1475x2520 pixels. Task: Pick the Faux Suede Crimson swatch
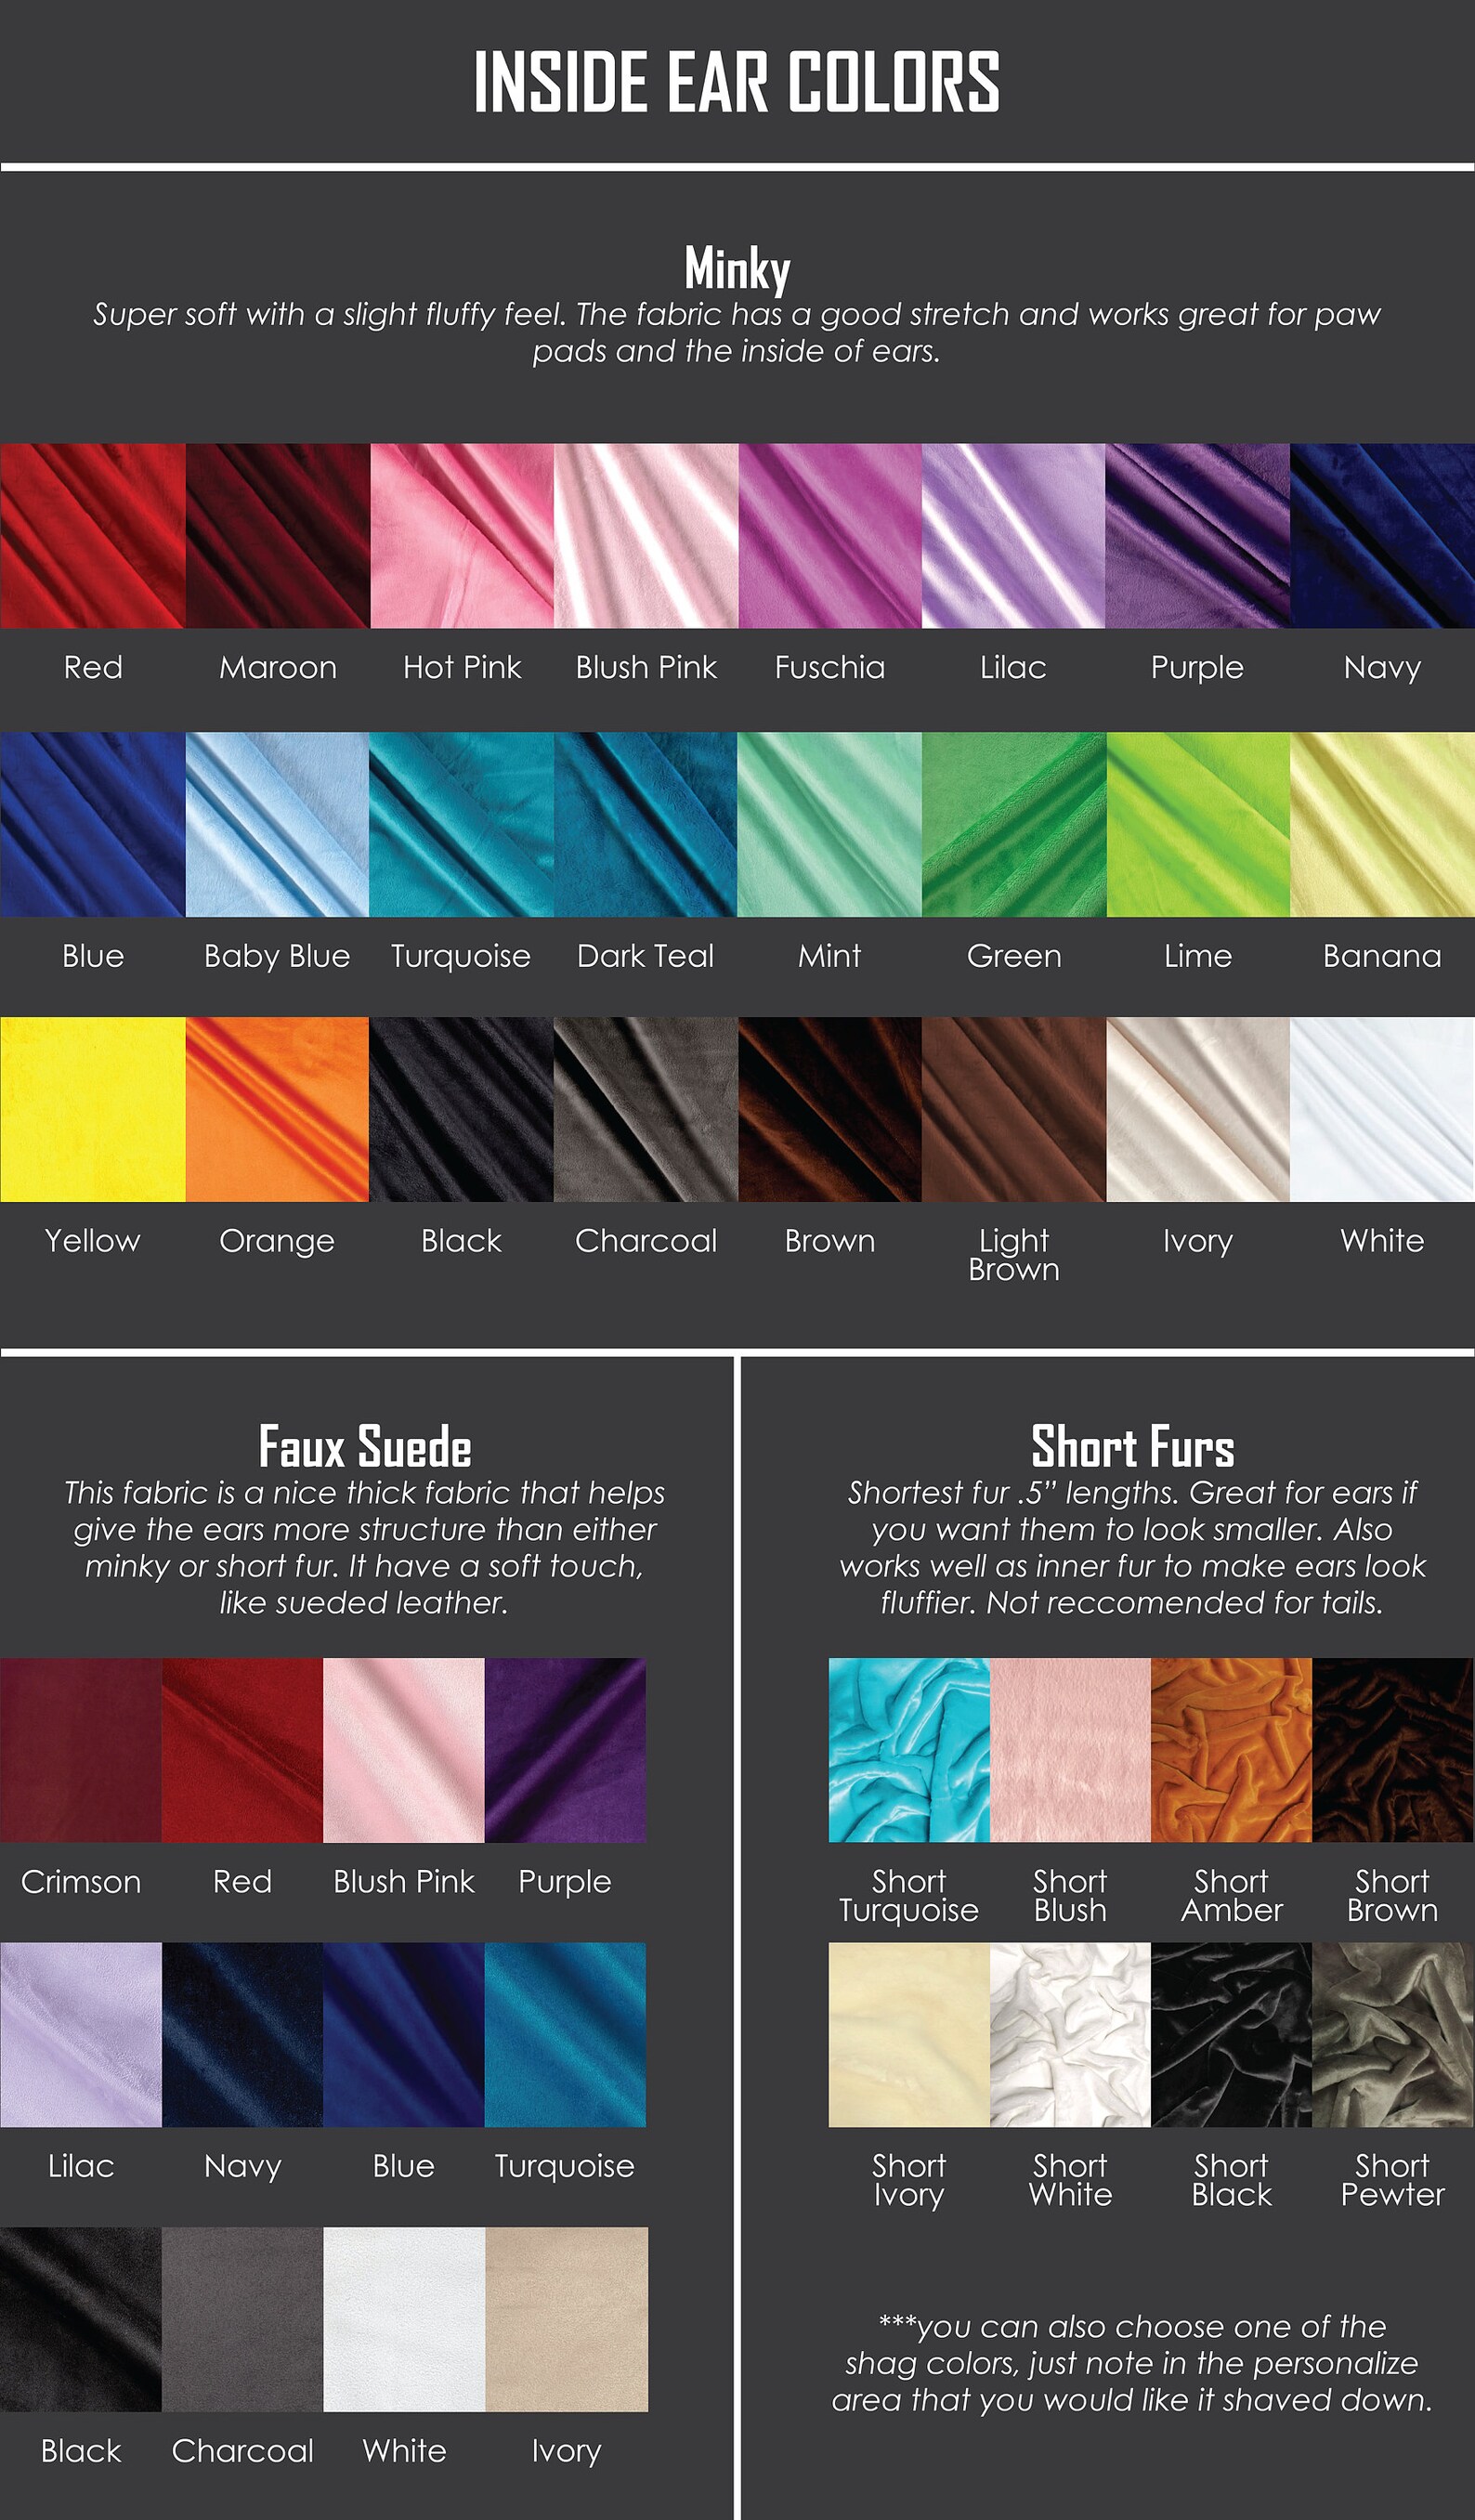(81, 1750)
